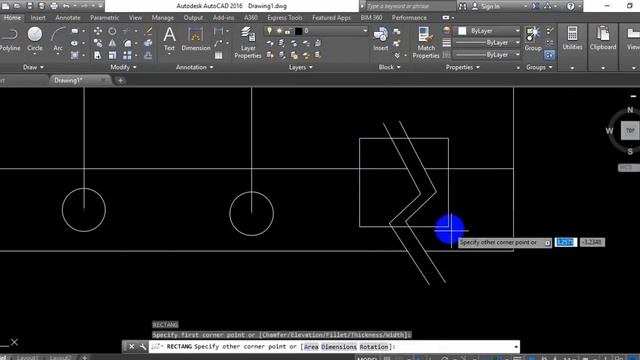Screen dimensions: 640x360
Task: Click the Match Properties tool
Action: click(426, 42)
